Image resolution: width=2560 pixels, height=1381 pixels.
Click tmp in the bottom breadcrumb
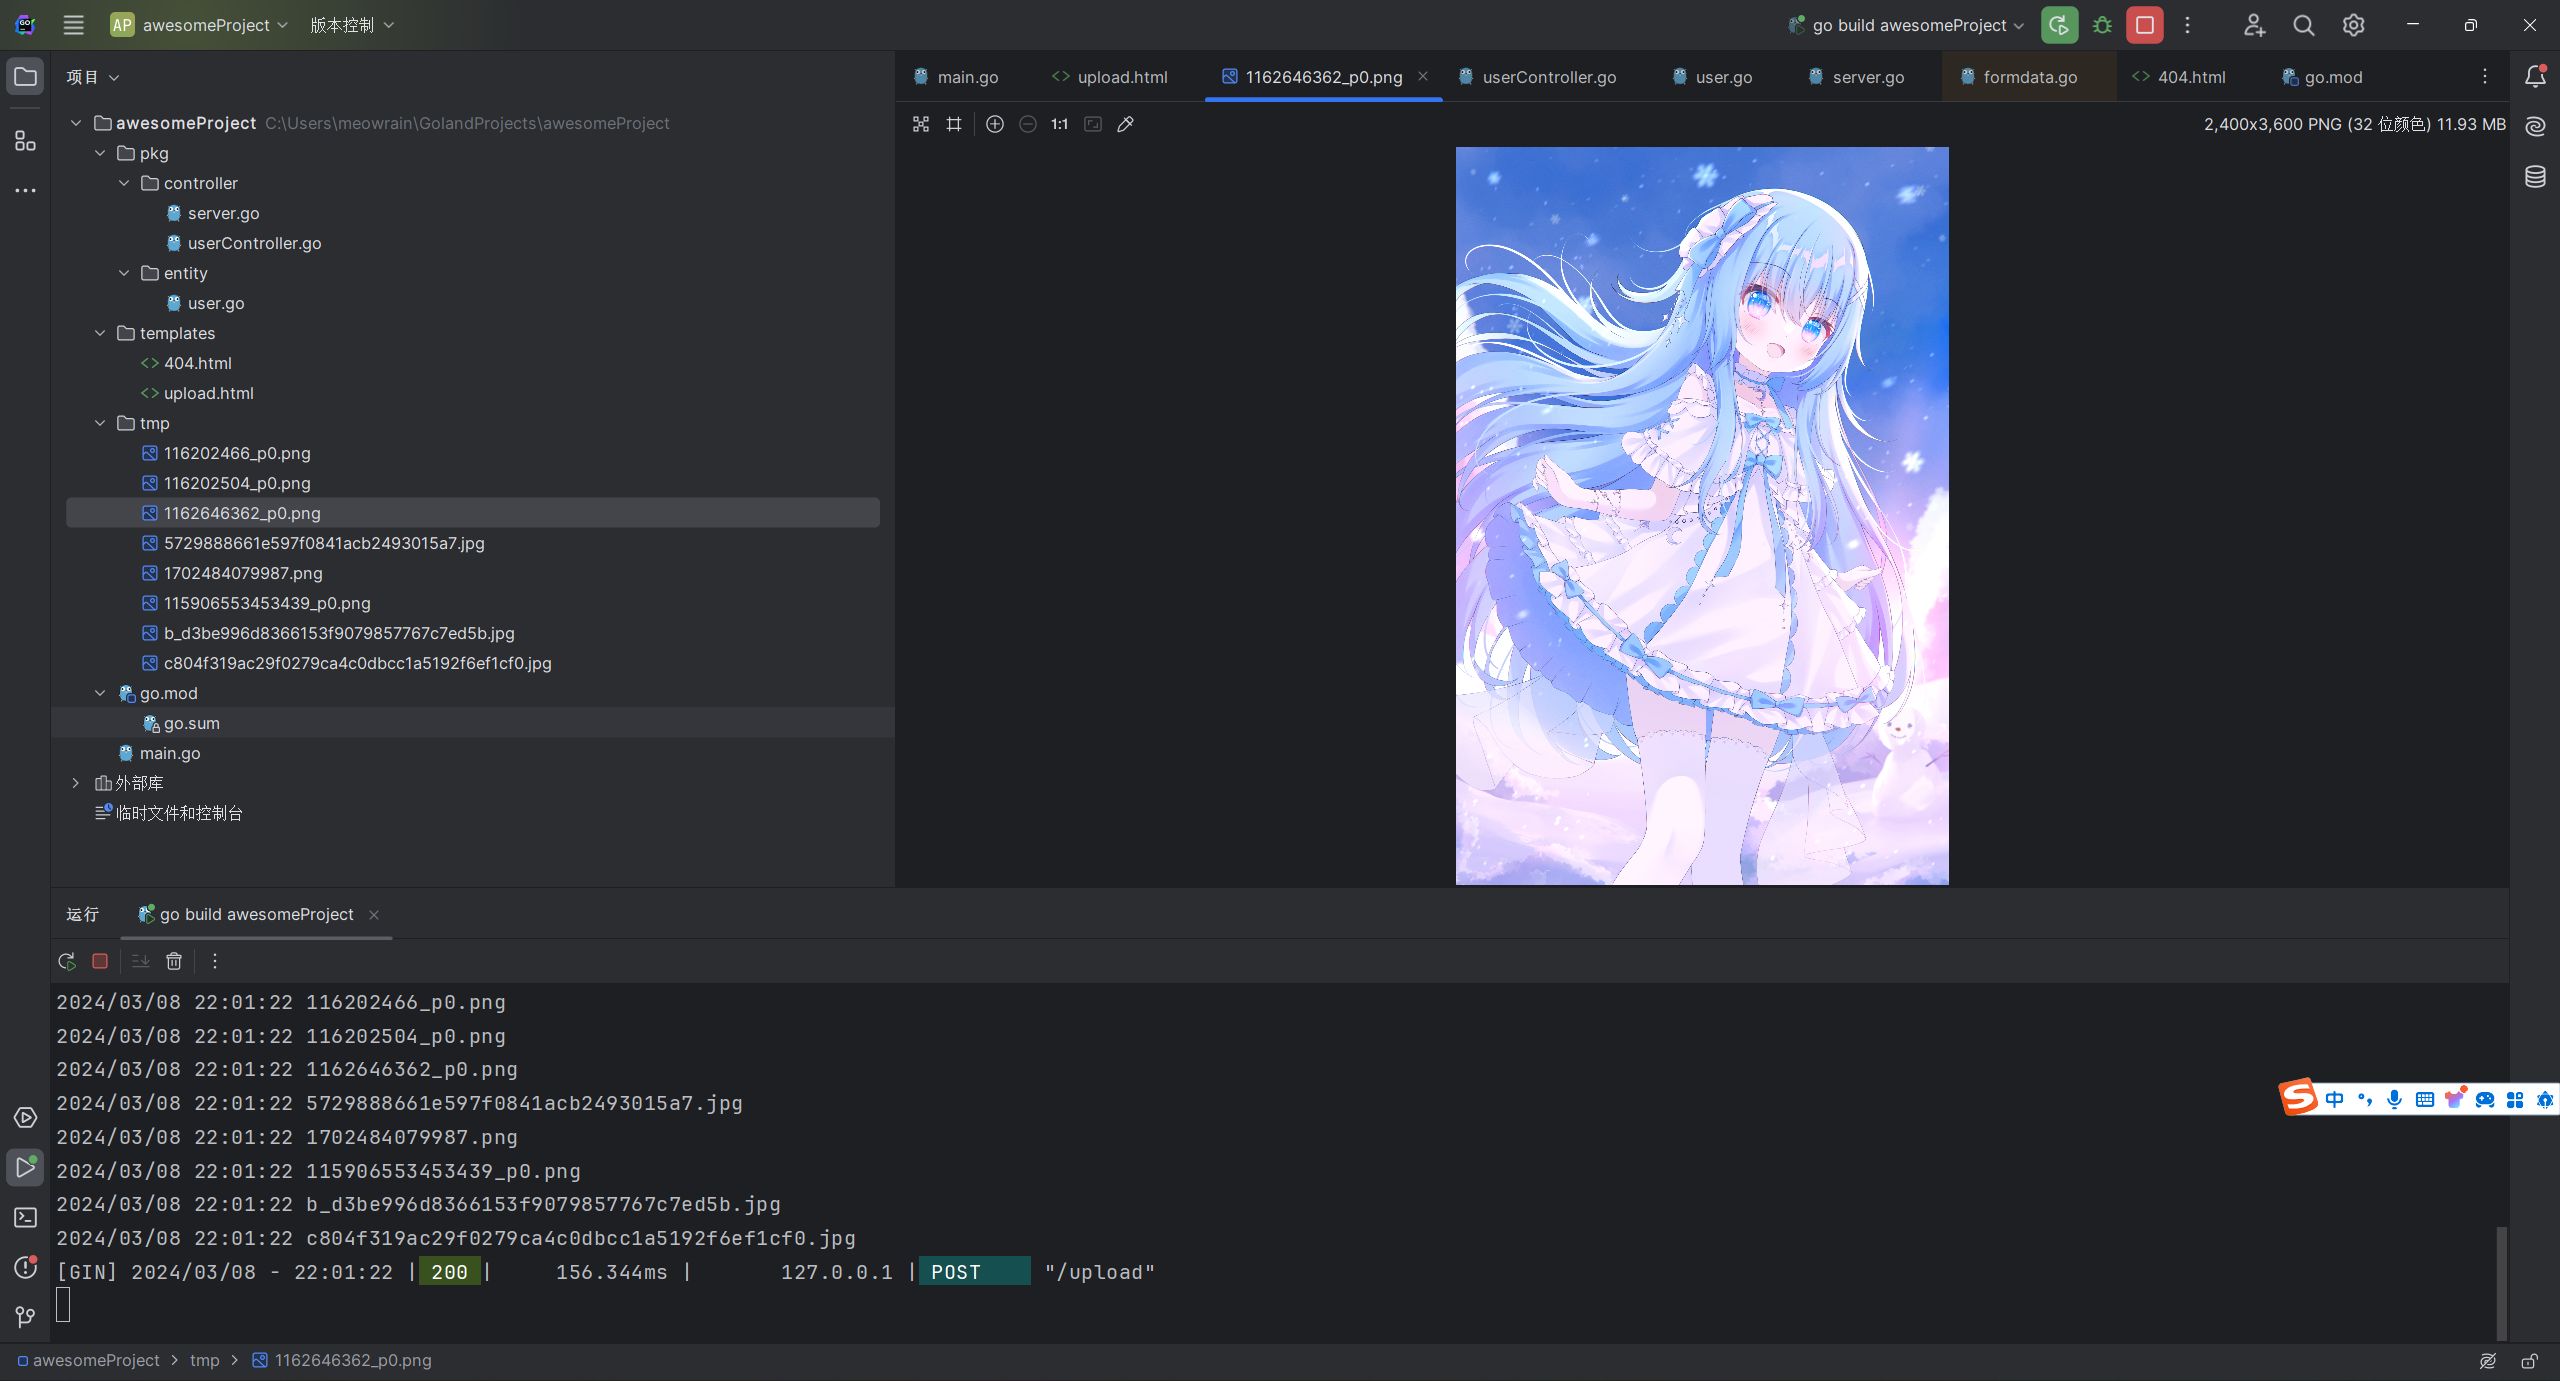(204, 1360)
